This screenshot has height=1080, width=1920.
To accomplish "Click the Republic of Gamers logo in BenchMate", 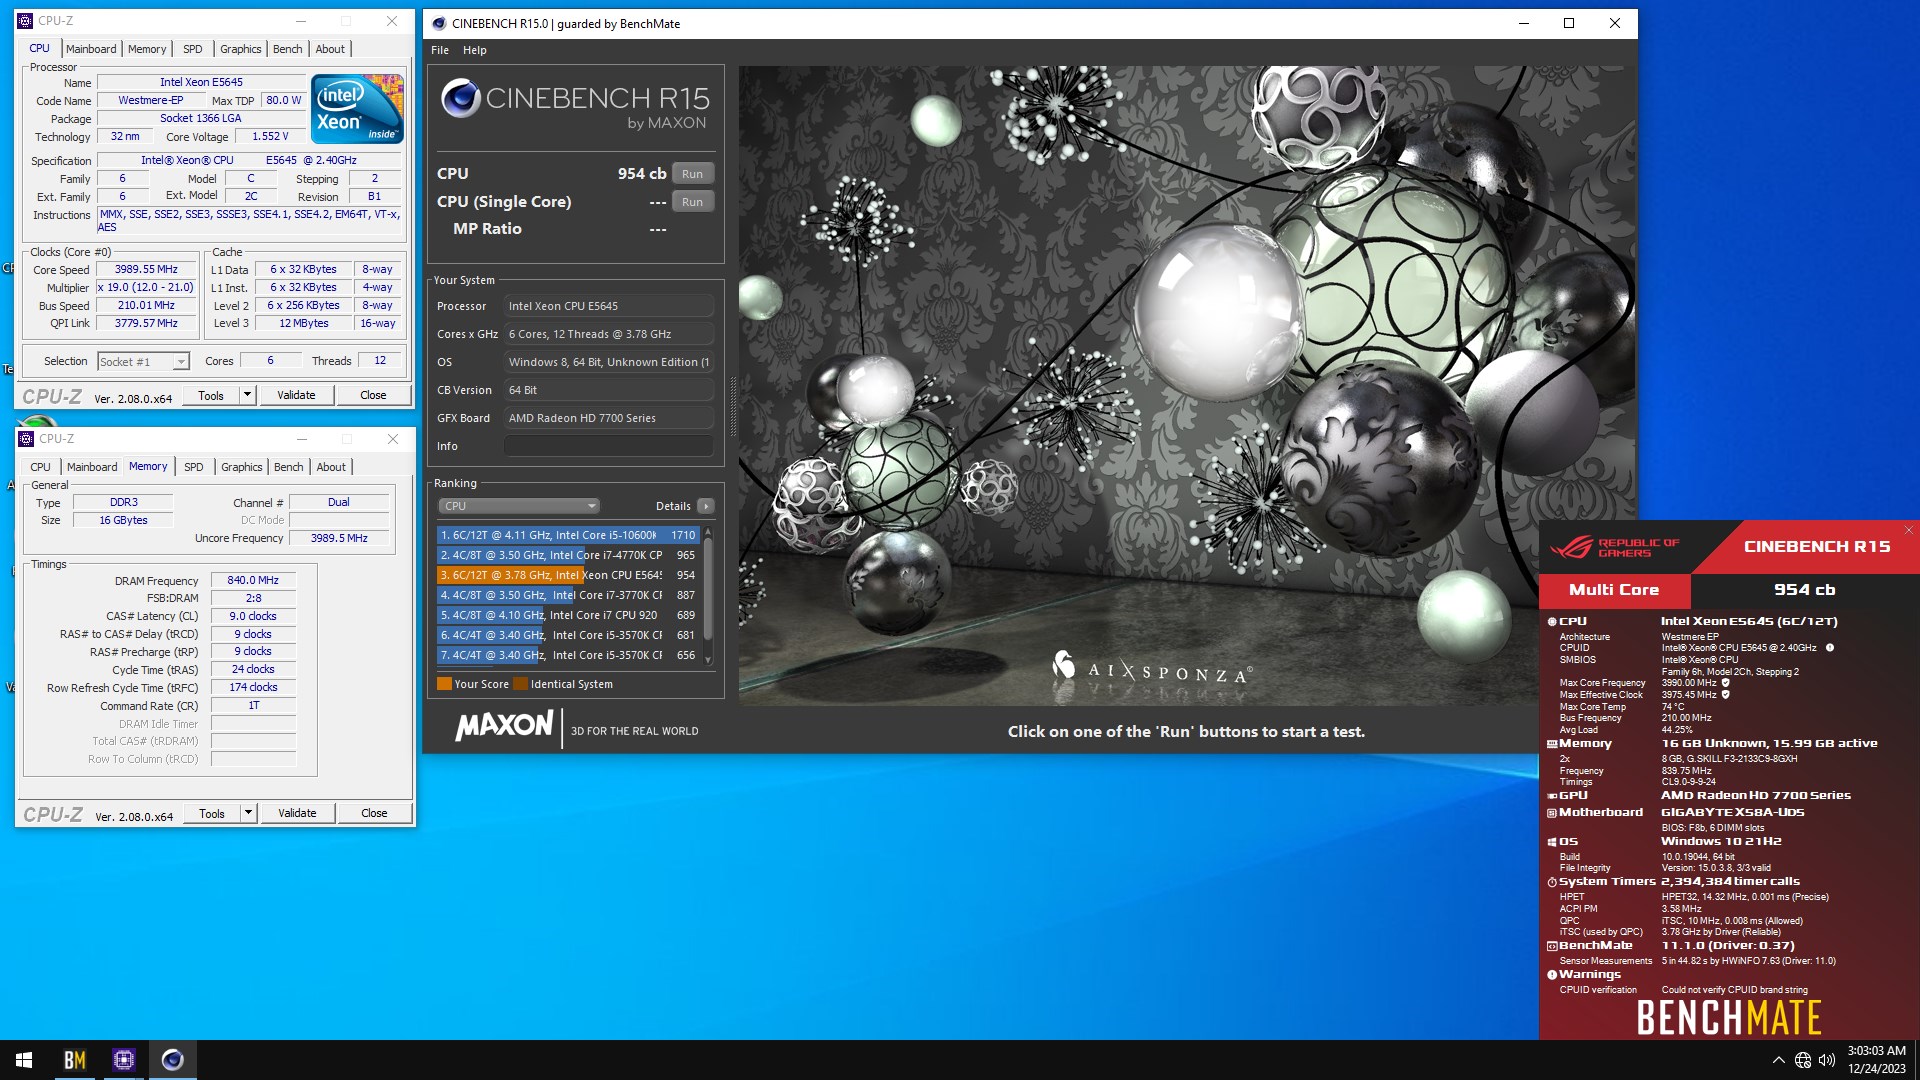I will (x=1615, y=548).
